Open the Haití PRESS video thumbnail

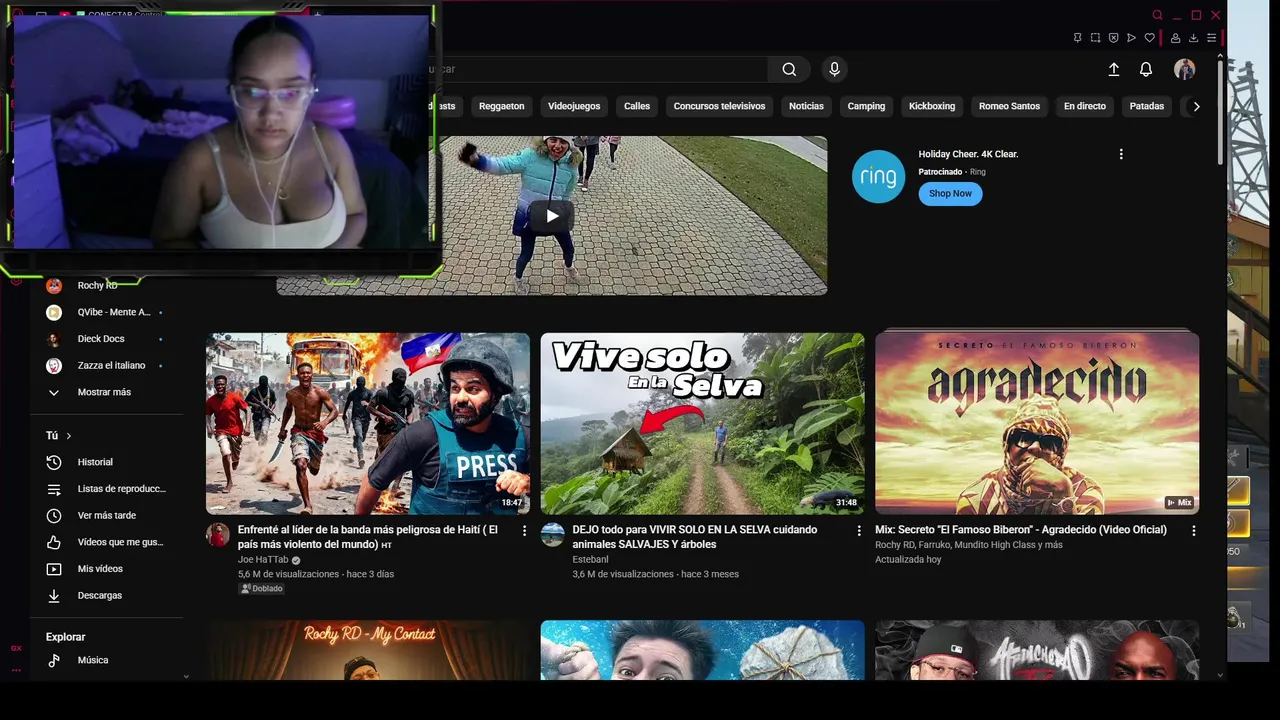point(368,424)
